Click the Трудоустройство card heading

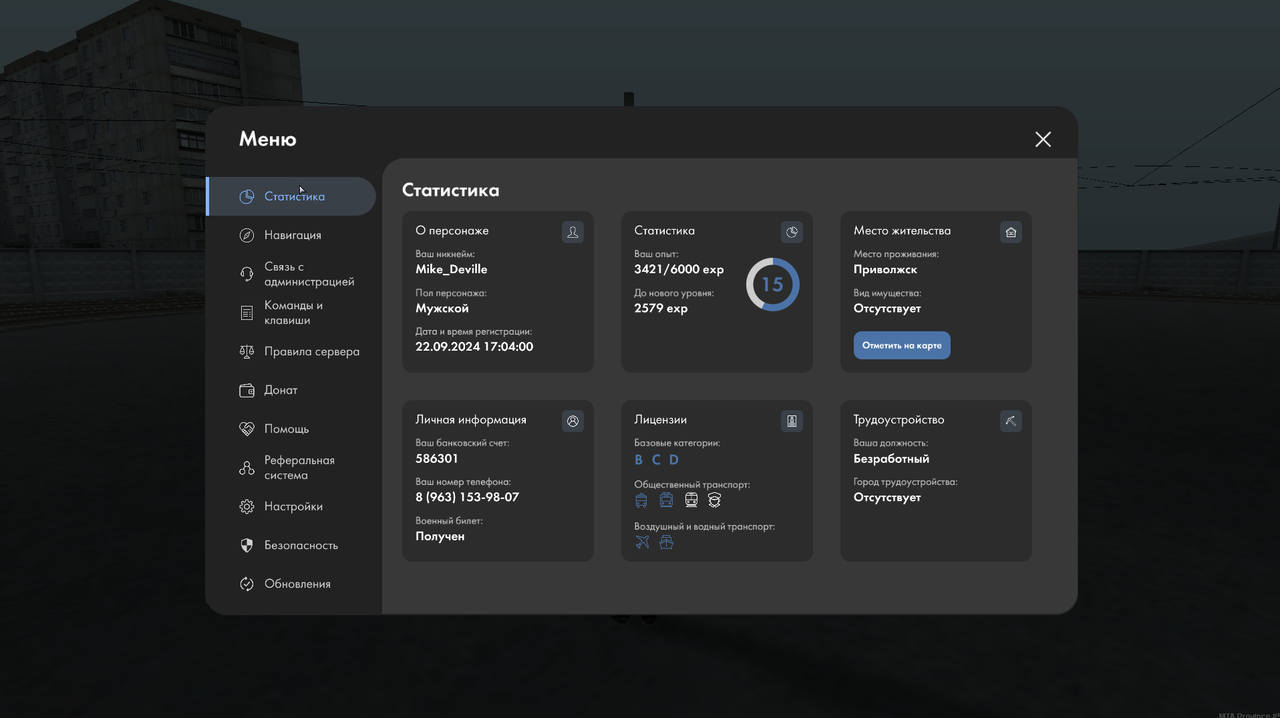pyautogui.click(x=899, y=420)
